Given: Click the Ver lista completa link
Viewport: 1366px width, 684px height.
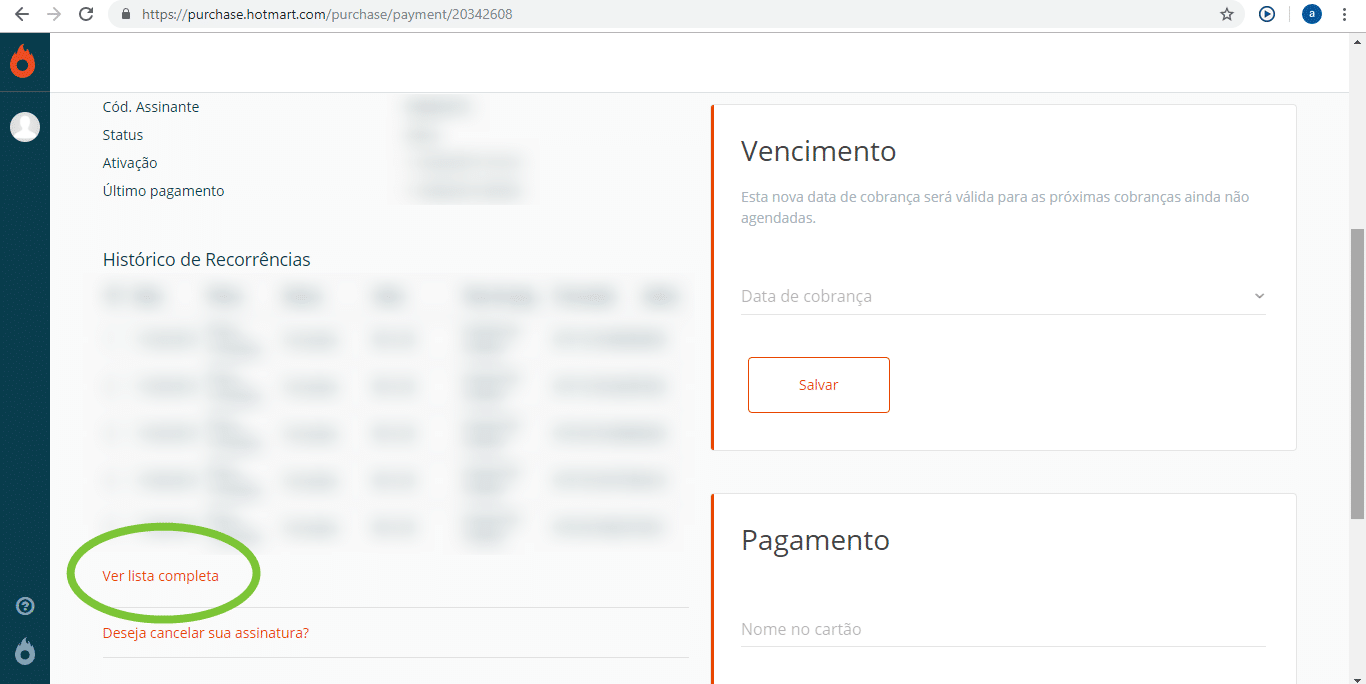Looking at the screenshot, I should tap(160, 576).
